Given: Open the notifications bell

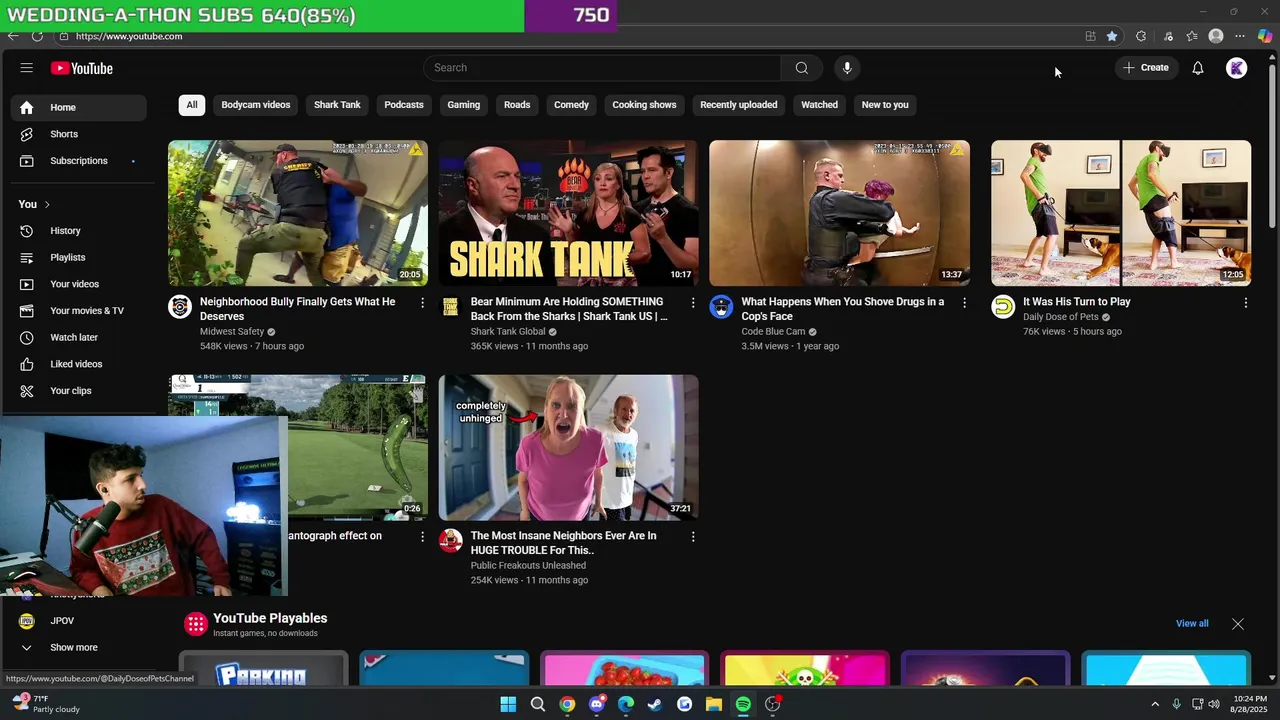Looking at the screenshot, I should pos(1197,68).
